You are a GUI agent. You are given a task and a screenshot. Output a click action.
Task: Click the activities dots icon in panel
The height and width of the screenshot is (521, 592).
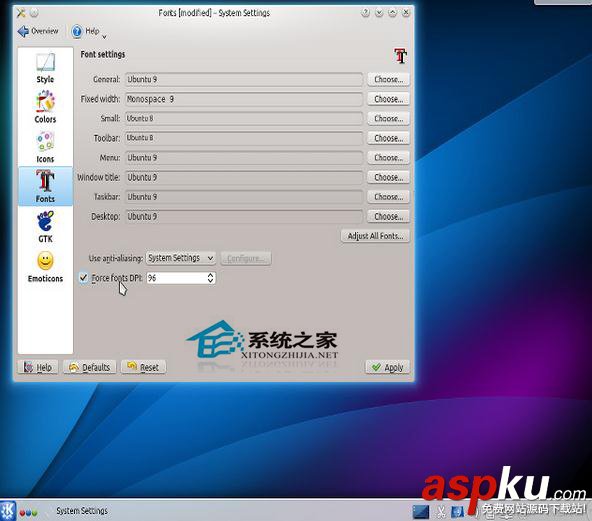pyautogui.click(x=28, y=513)
